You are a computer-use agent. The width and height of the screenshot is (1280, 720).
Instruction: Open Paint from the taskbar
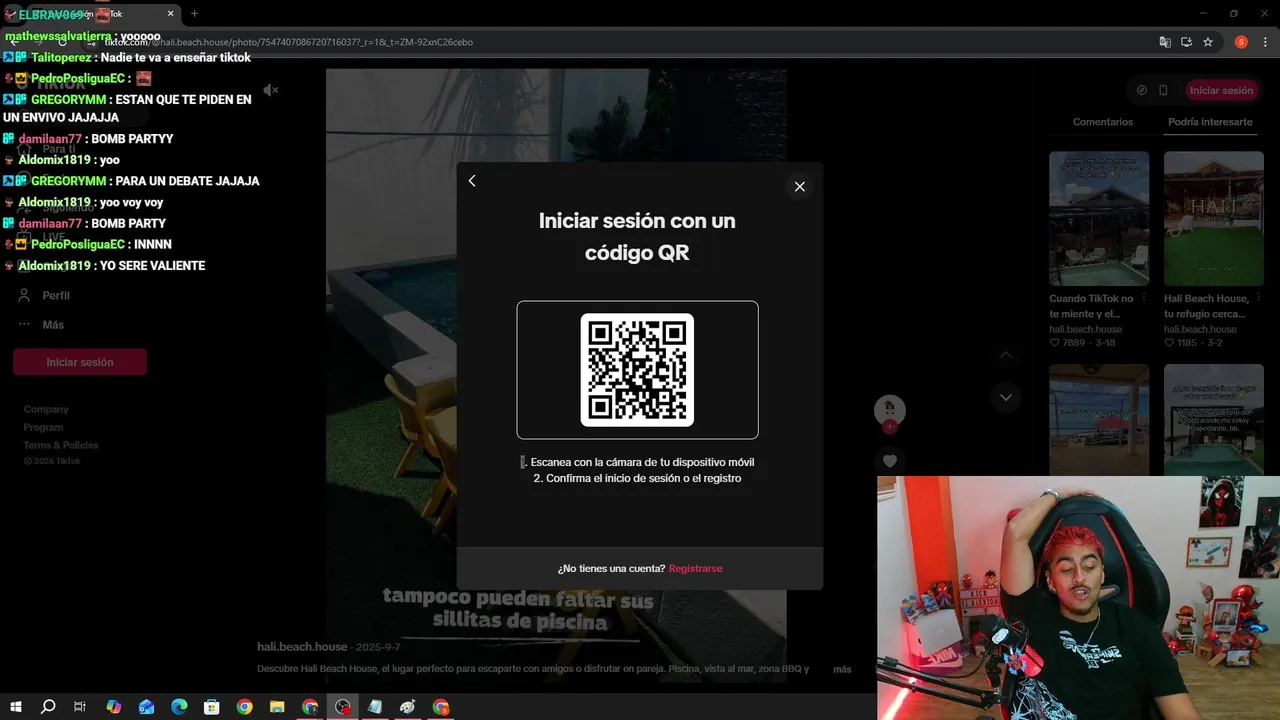click(x=408, y=707)
